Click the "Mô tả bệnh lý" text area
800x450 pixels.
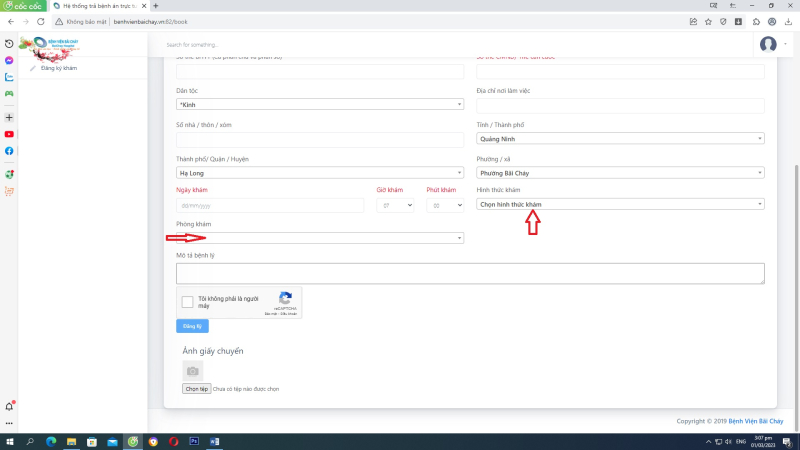click(x=470, y=273)
